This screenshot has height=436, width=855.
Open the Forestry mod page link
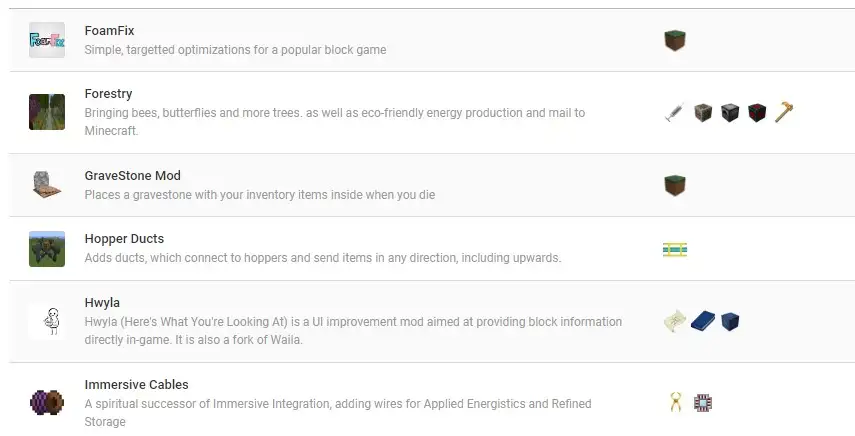108,94
